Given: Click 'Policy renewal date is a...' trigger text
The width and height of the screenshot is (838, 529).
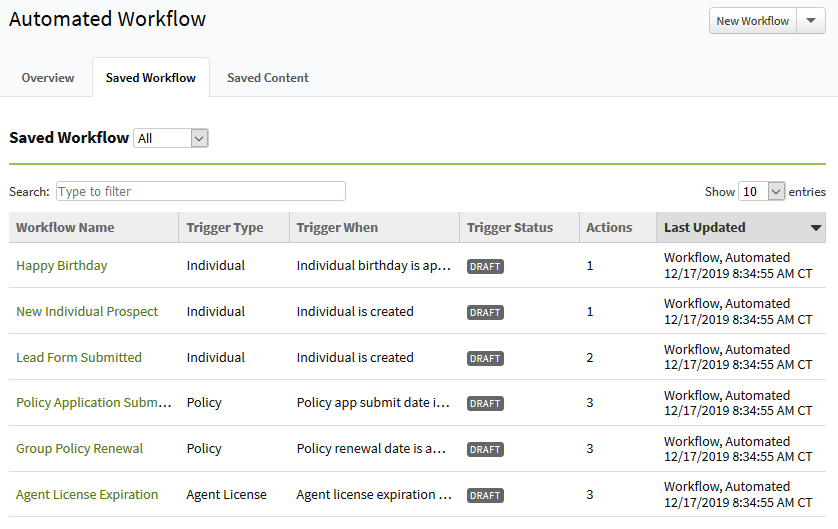Looking at the screenshot, I should click(371, 448).
